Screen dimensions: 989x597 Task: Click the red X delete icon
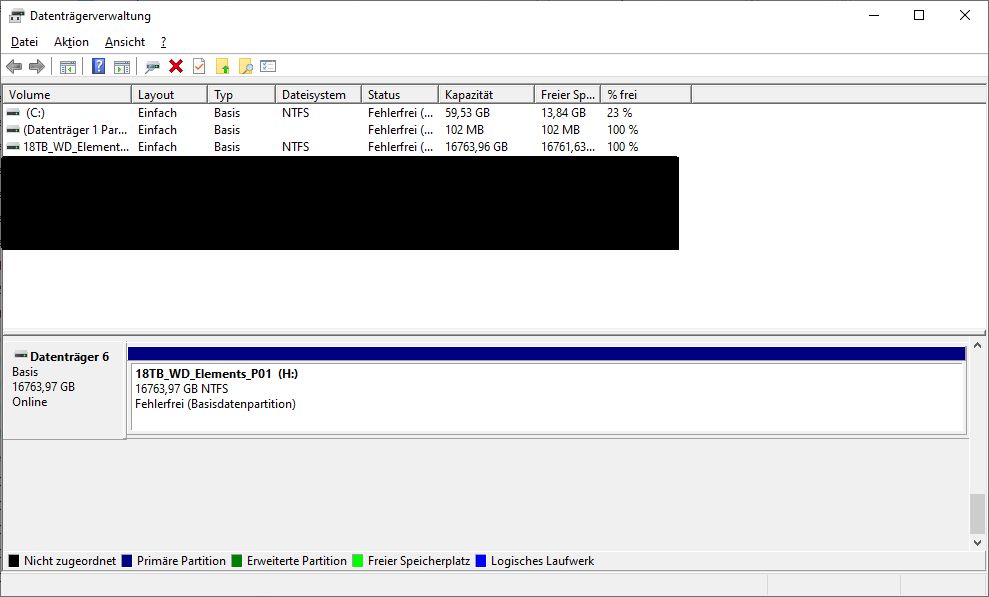(x=176, y=66)
